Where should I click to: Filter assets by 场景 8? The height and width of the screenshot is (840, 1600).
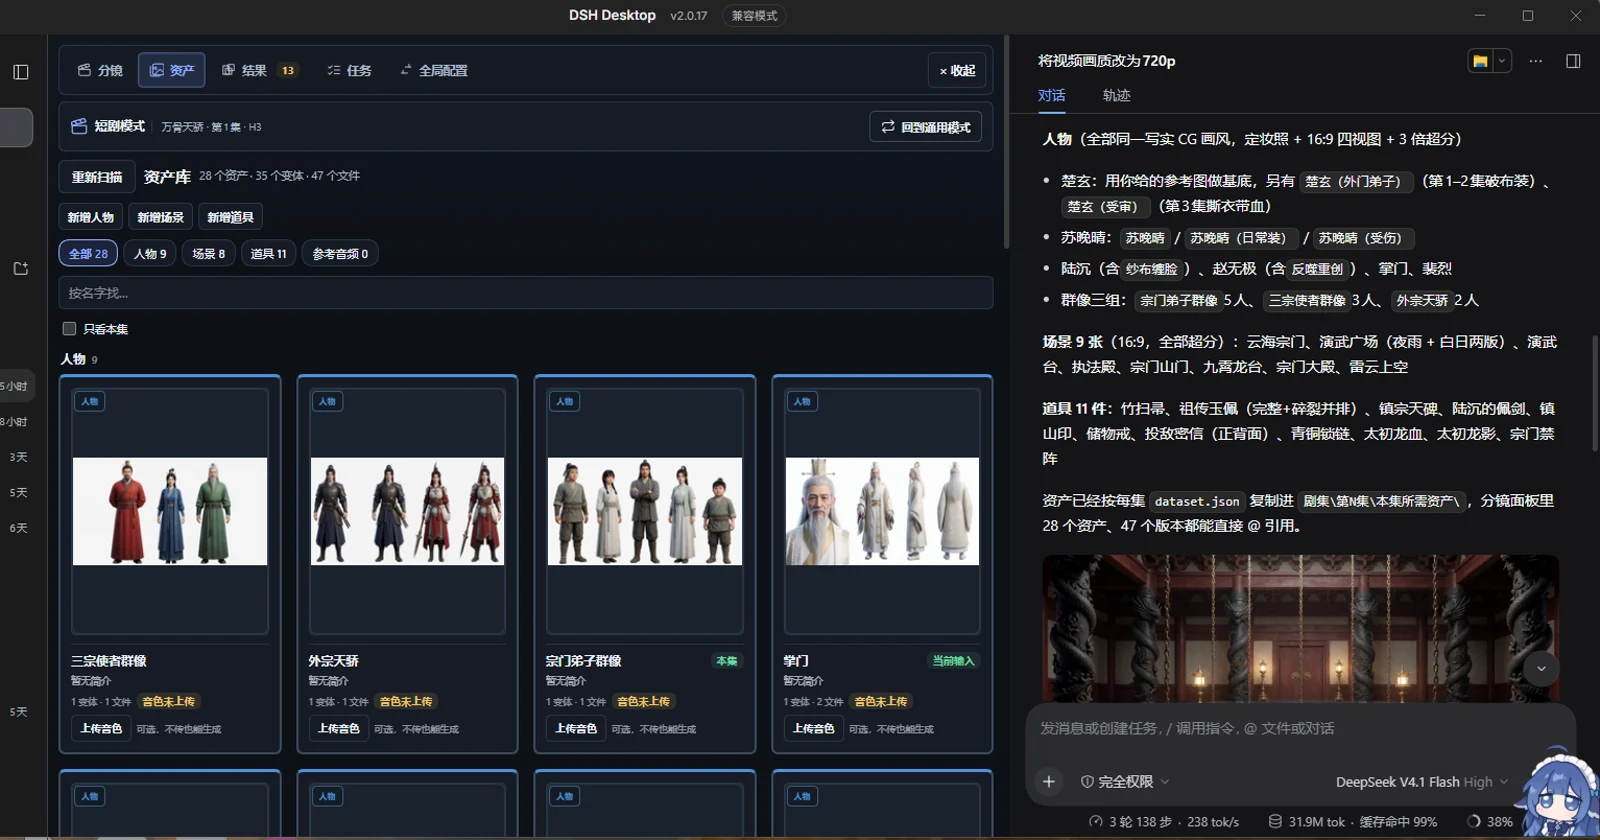[209, 254]
